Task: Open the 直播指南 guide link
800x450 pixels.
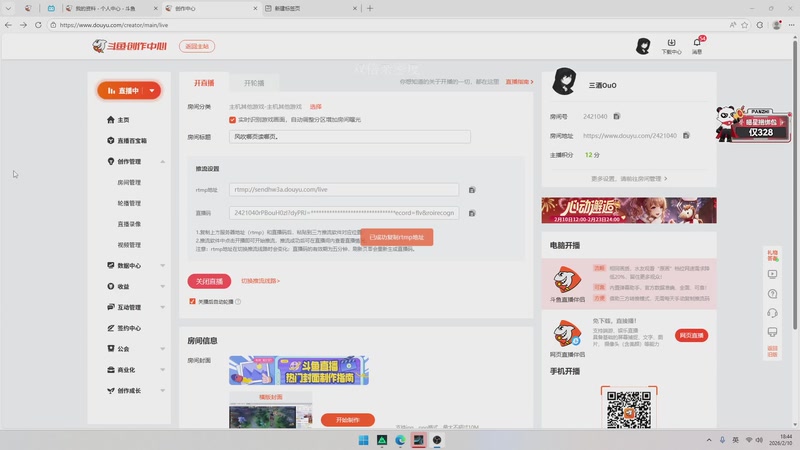Action: pos(519,82)
